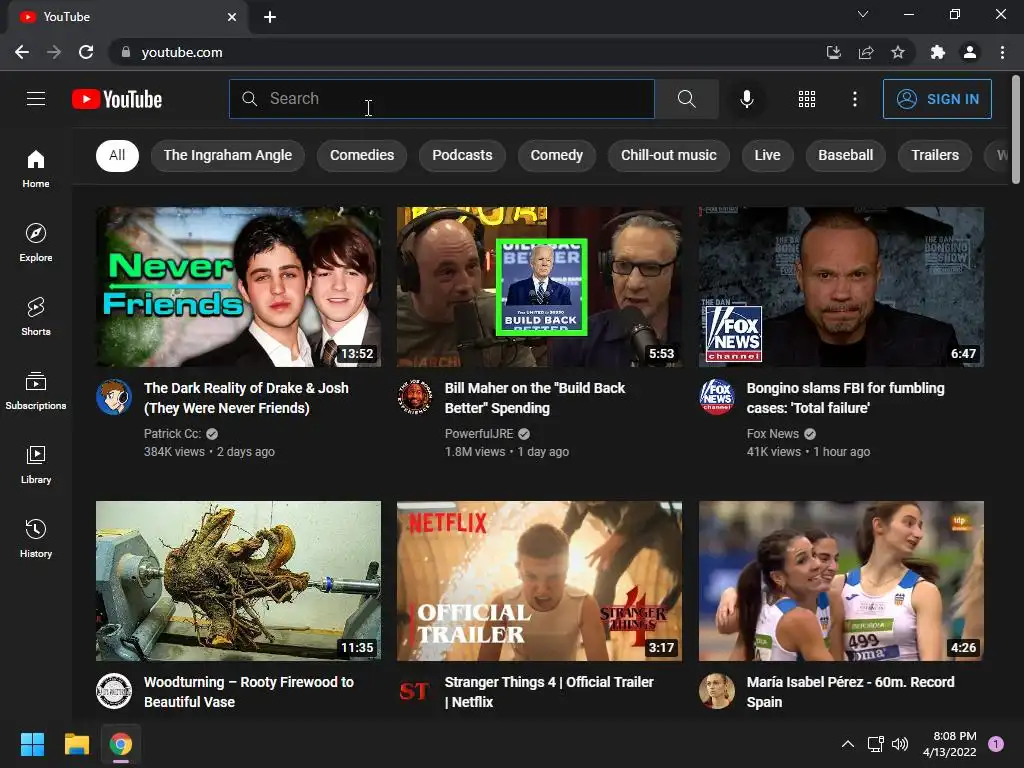Click the page vertical scrollbar
The width and height of the screenshot is (1024, 768).
click(1016, 129)
